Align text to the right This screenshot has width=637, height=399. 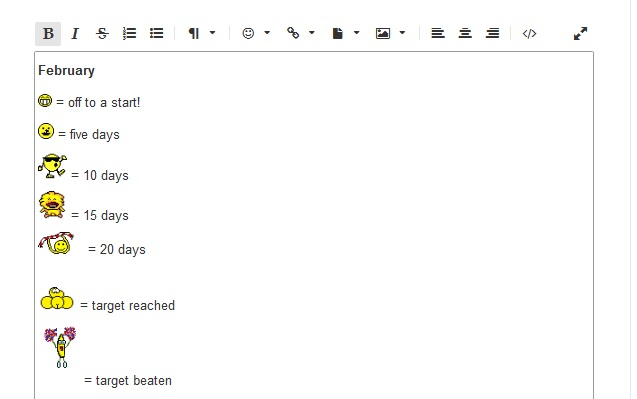click(x=492, y=33)
